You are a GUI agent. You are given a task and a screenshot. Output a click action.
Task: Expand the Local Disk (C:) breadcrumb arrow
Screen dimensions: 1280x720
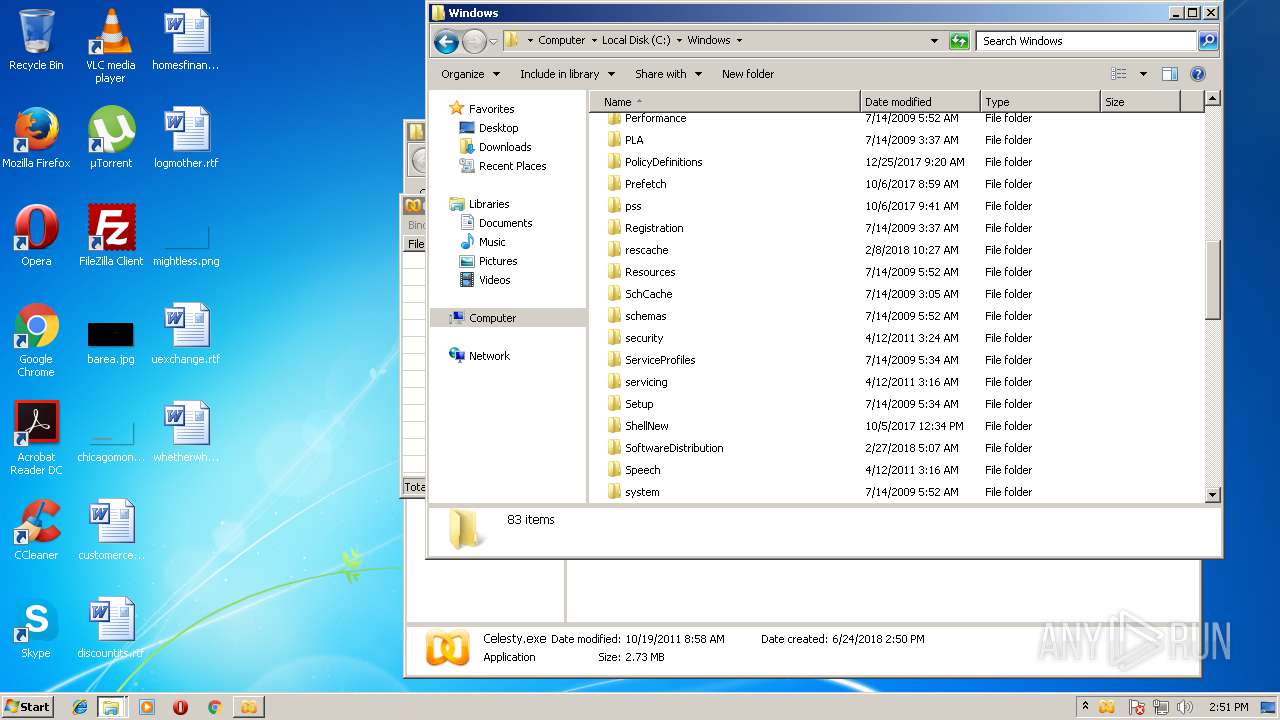[x=680, y=41]
